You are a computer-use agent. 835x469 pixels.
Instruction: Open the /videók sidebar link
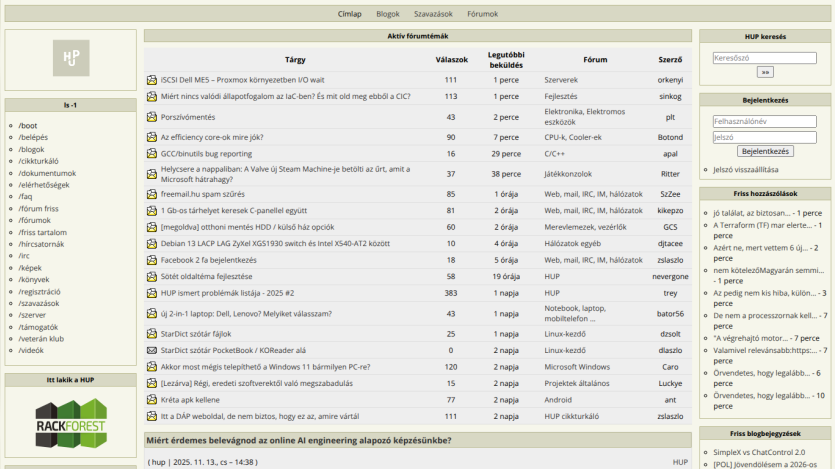pos(31,350)
